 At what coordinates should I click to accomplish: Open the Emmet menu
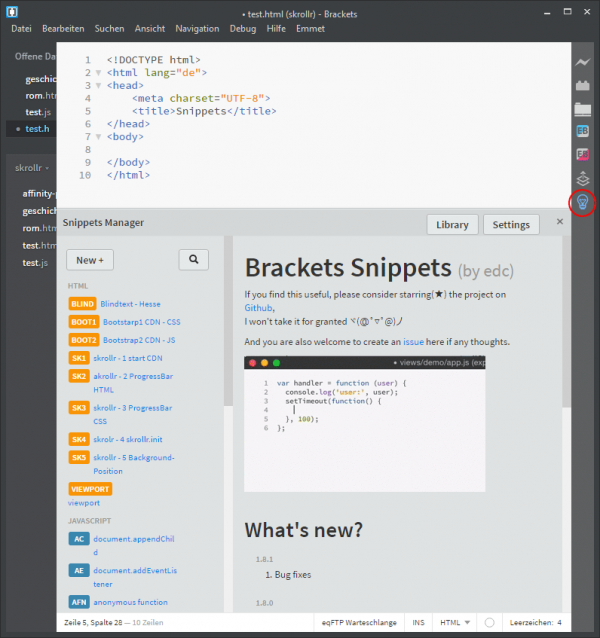coord(310,28)
